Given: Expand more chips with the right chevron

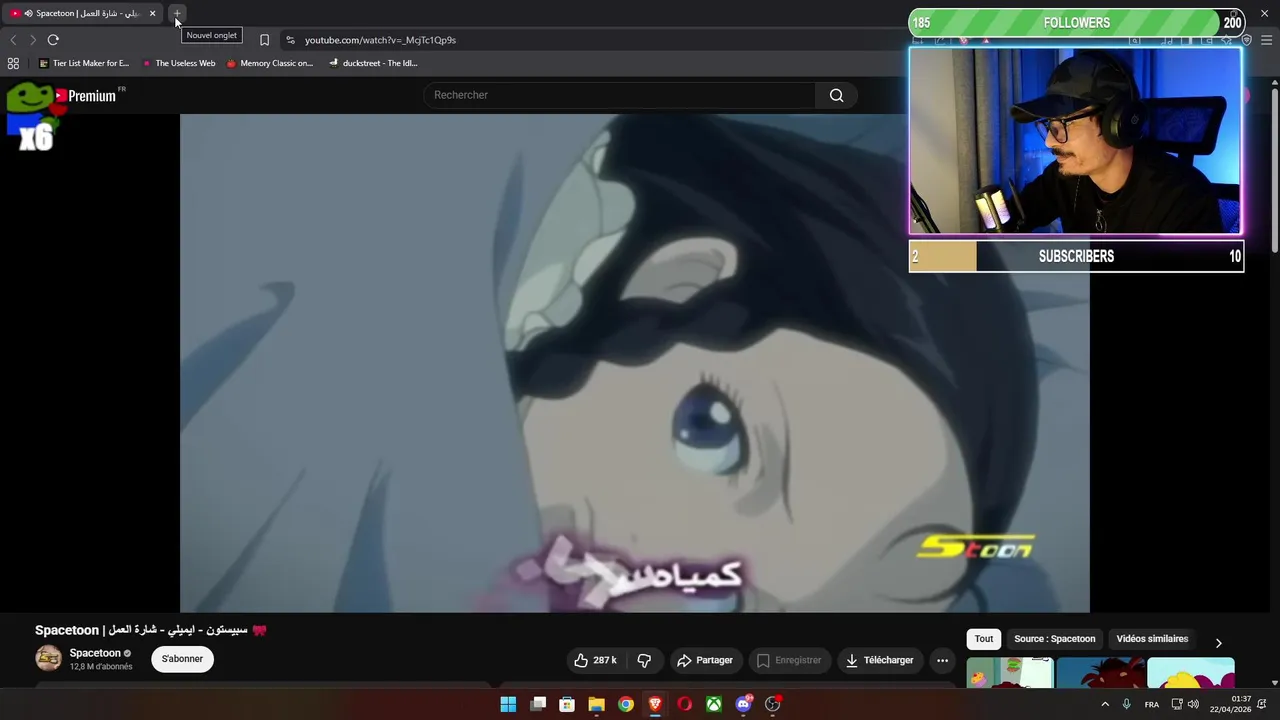Looking at the screenshot, I should [x=1218, y=643].
